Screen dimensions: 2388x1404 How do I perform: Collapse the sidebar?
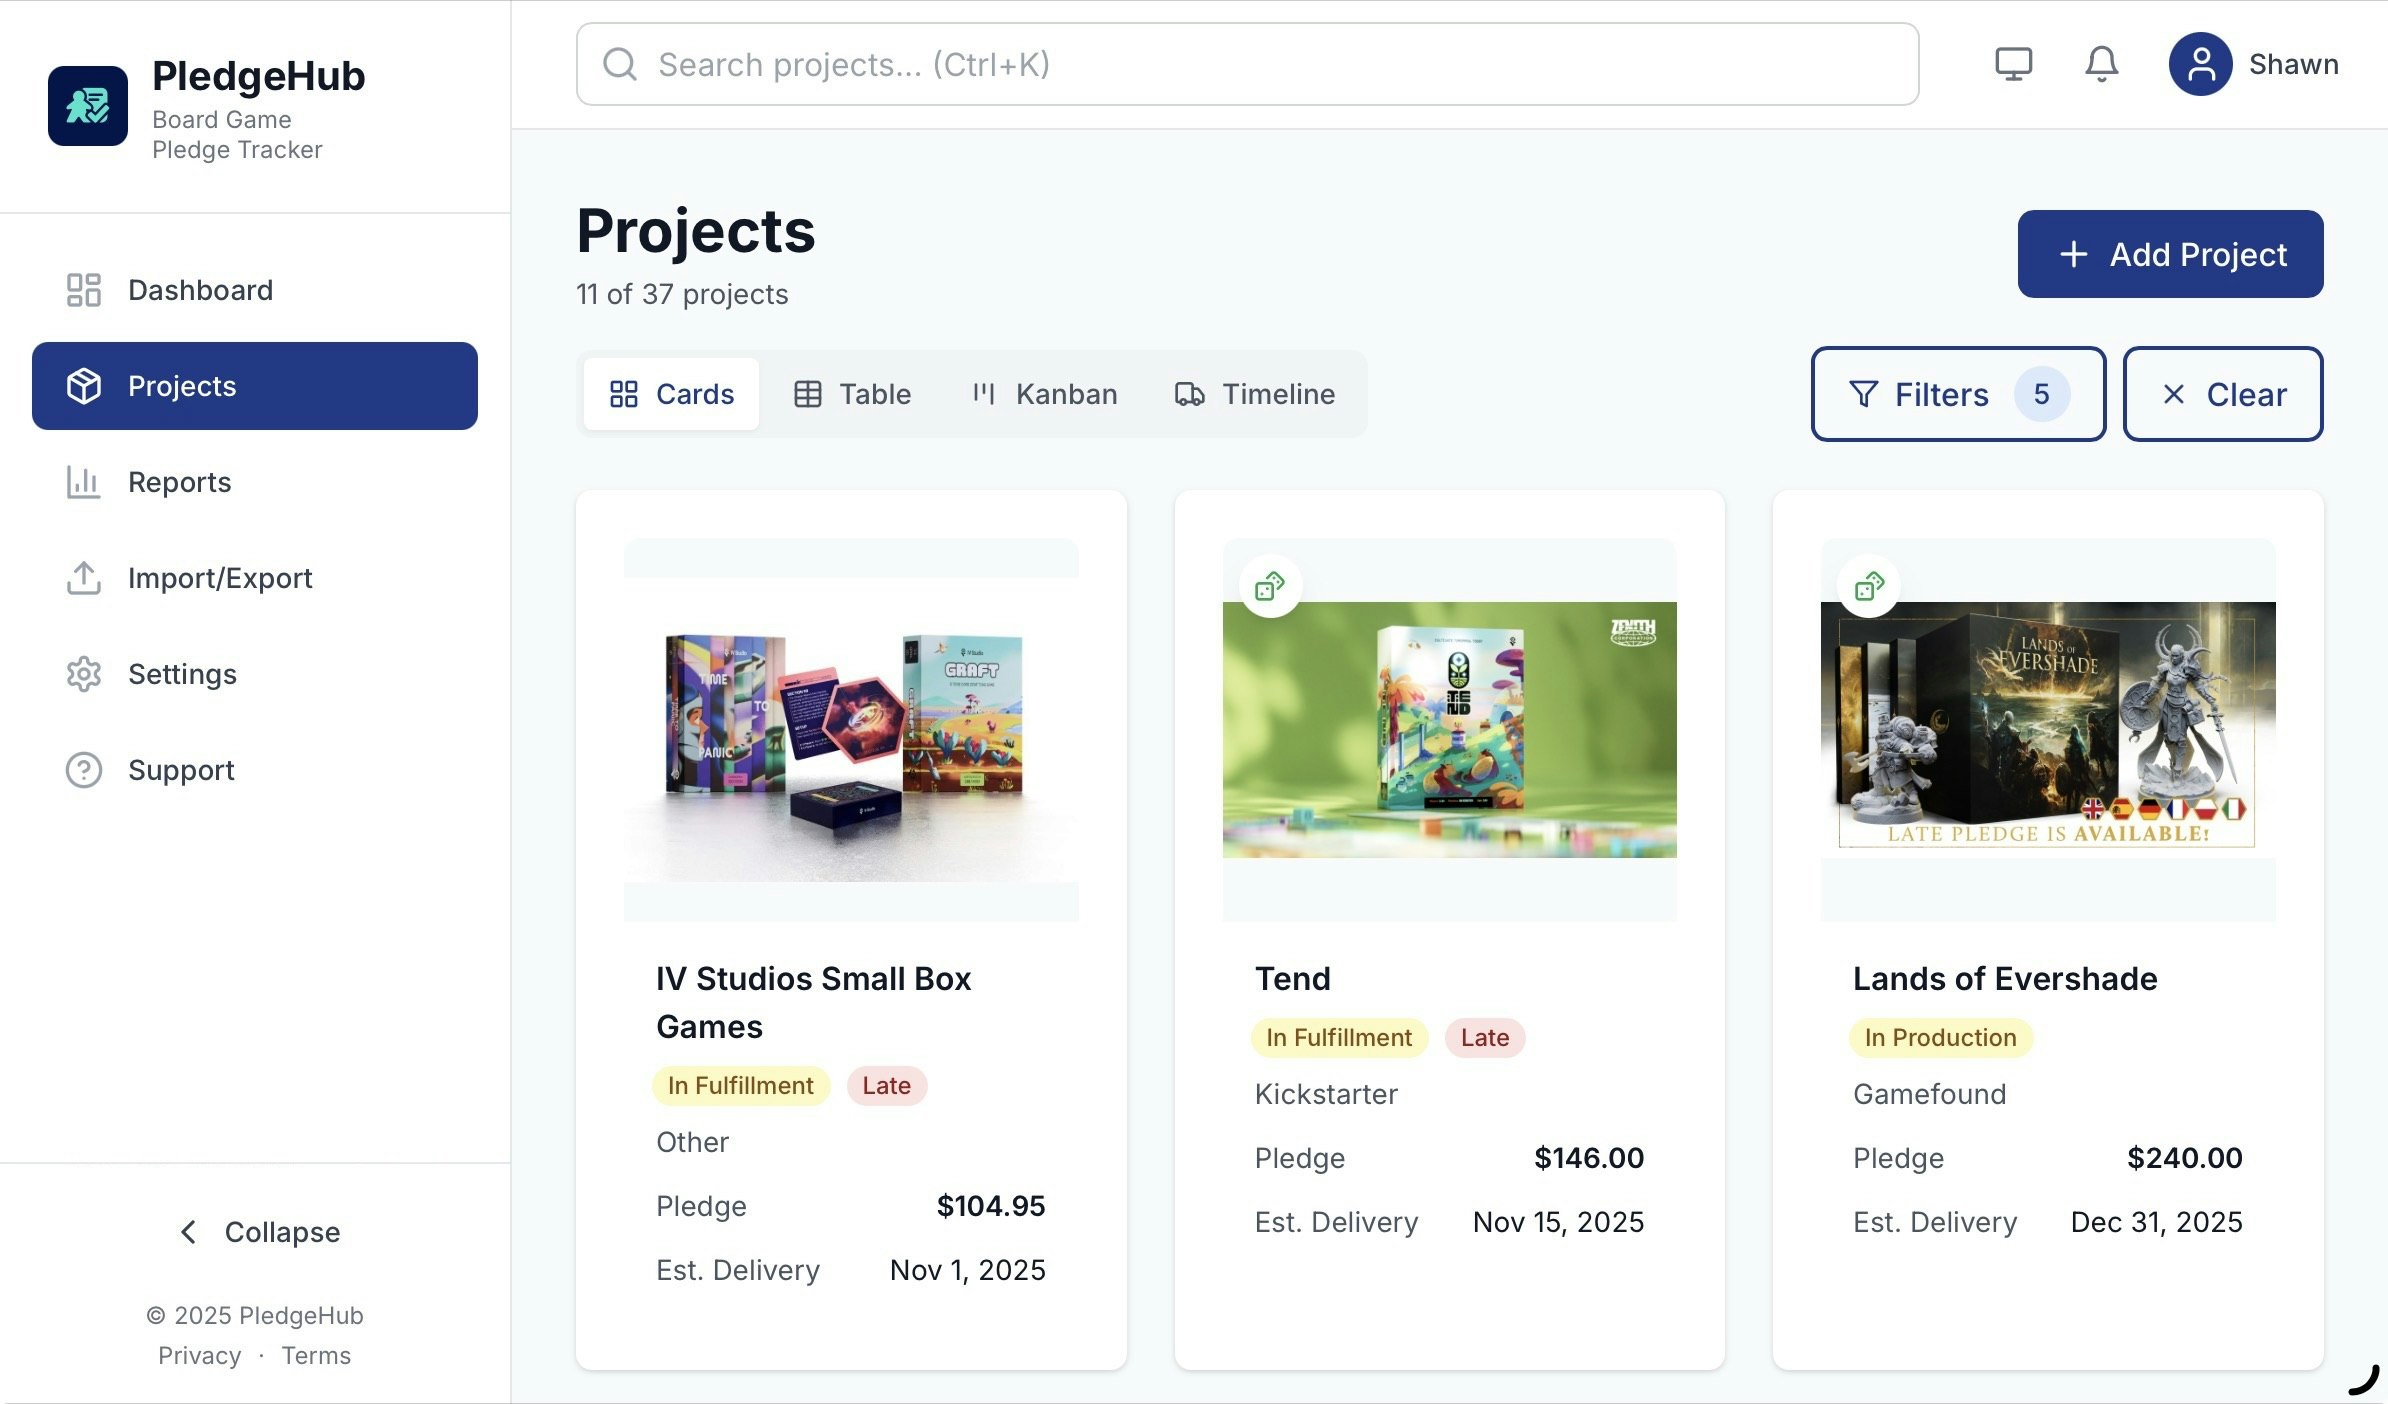(x=256, y=1232)
